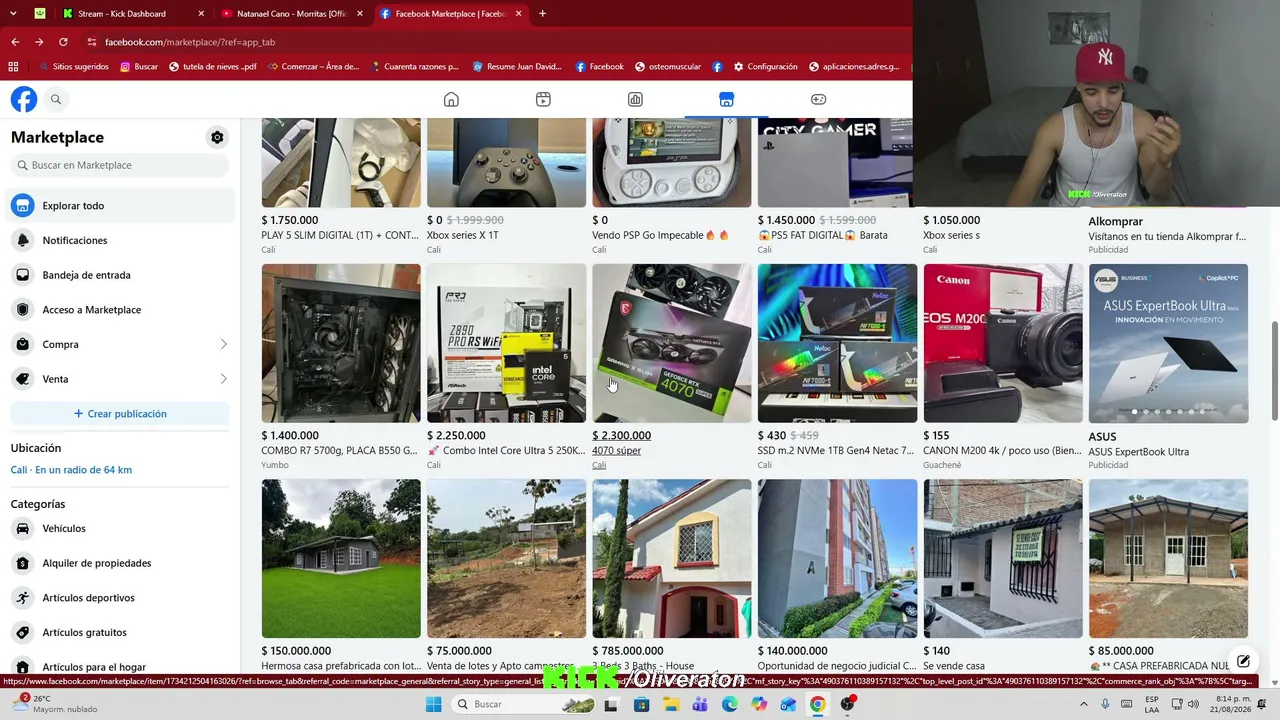Expand the Venta submenu chevron
Screen dimensions: 1280x720
223,379
